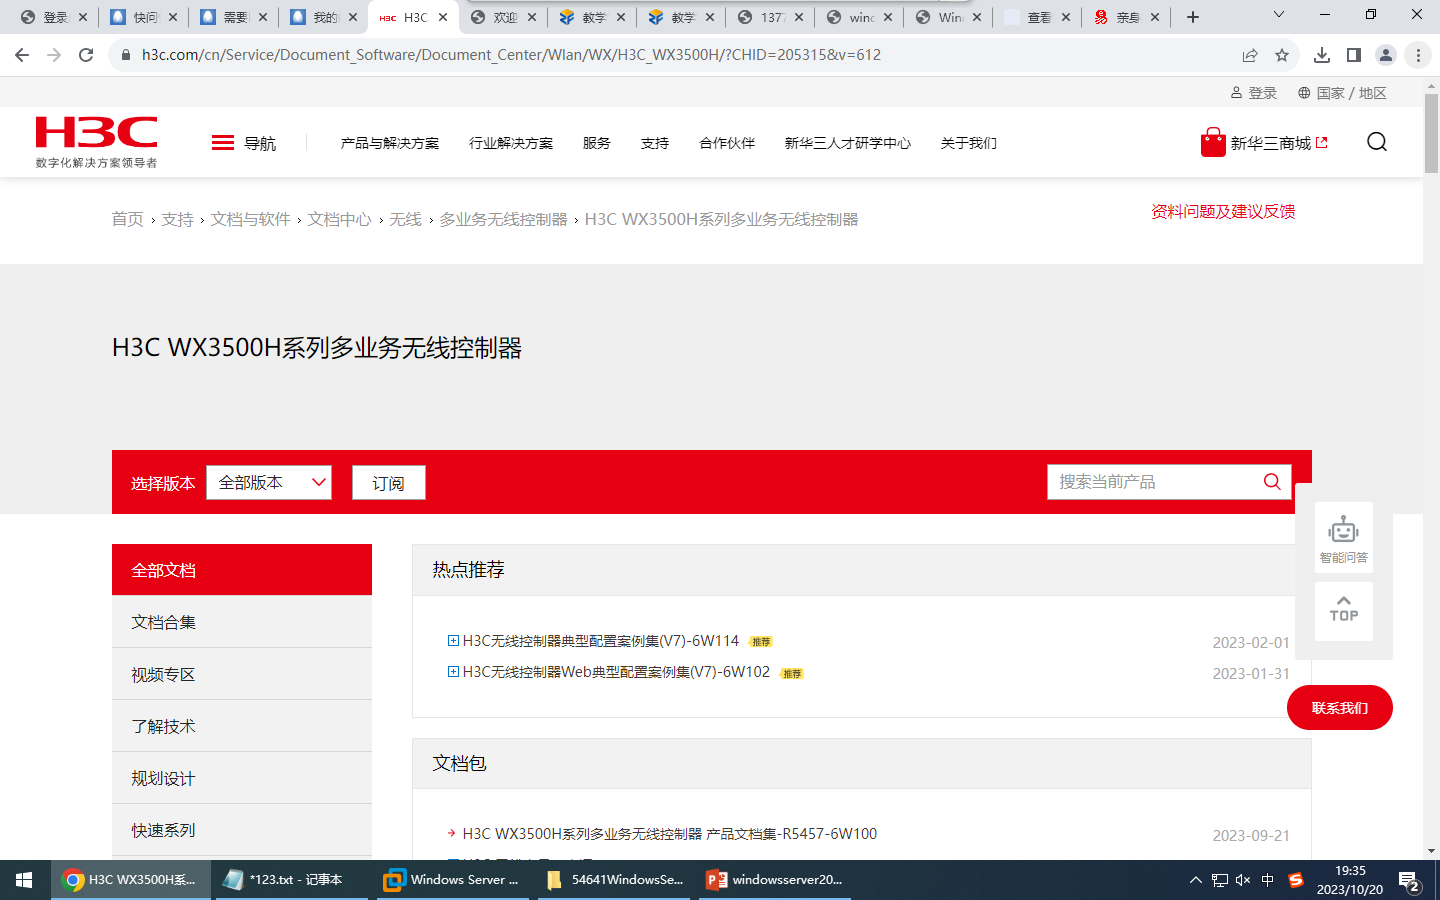Select 了解技术 in the left sidebar
Screen dimensions: 1440x900
tap(242, 726)
